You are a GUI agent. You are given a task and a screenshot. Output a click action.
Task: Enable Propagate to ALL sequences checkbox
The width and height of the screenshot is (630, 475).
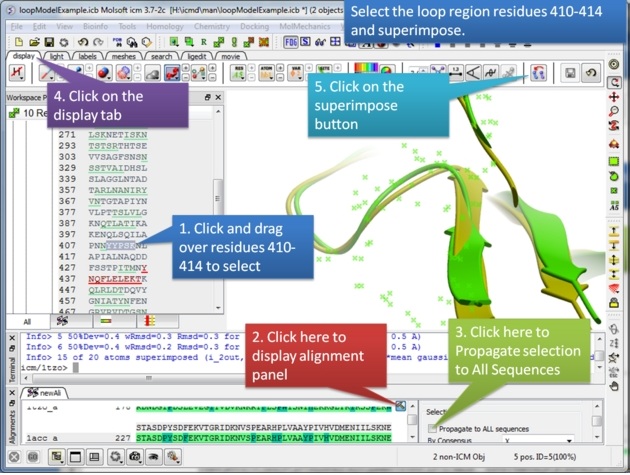[433, 428]
